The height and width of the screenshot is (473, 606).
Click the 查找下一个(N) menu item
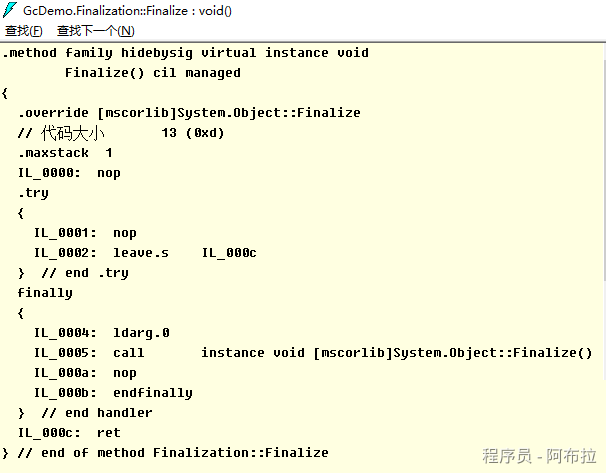(96, 31)
